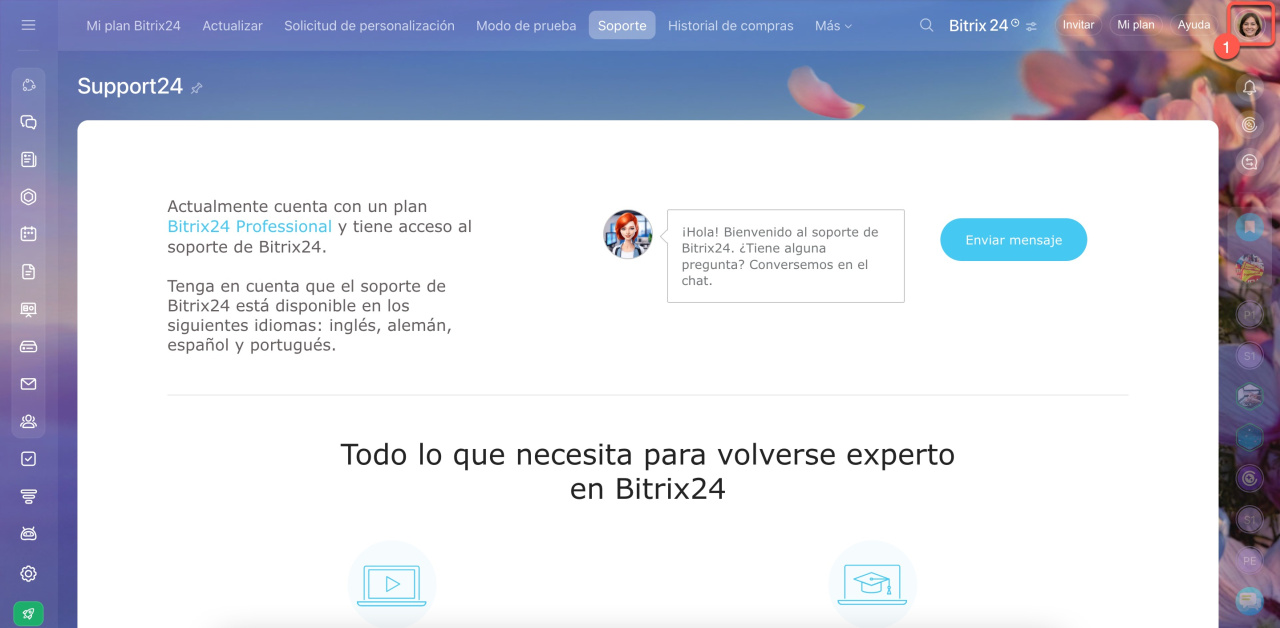Screen dimensions: 1280x628
Task: Open the Actualizar tab
Action: click(232, 26)
